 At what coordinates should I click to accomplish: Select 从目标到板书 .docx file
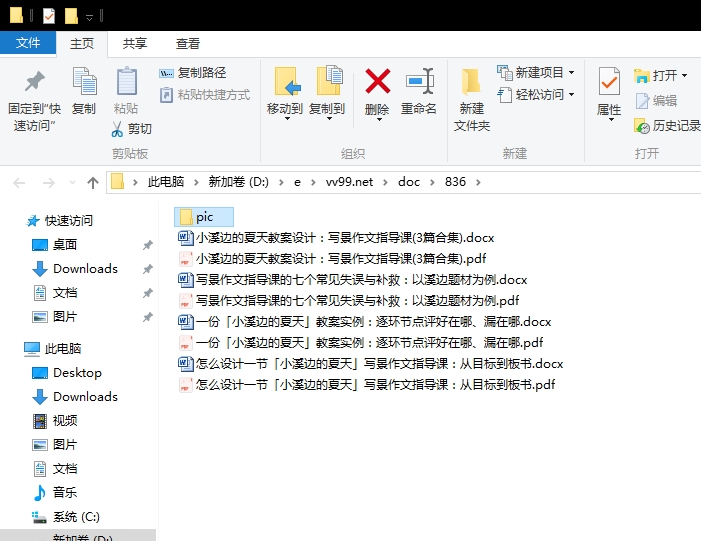[x=371, y=363]
